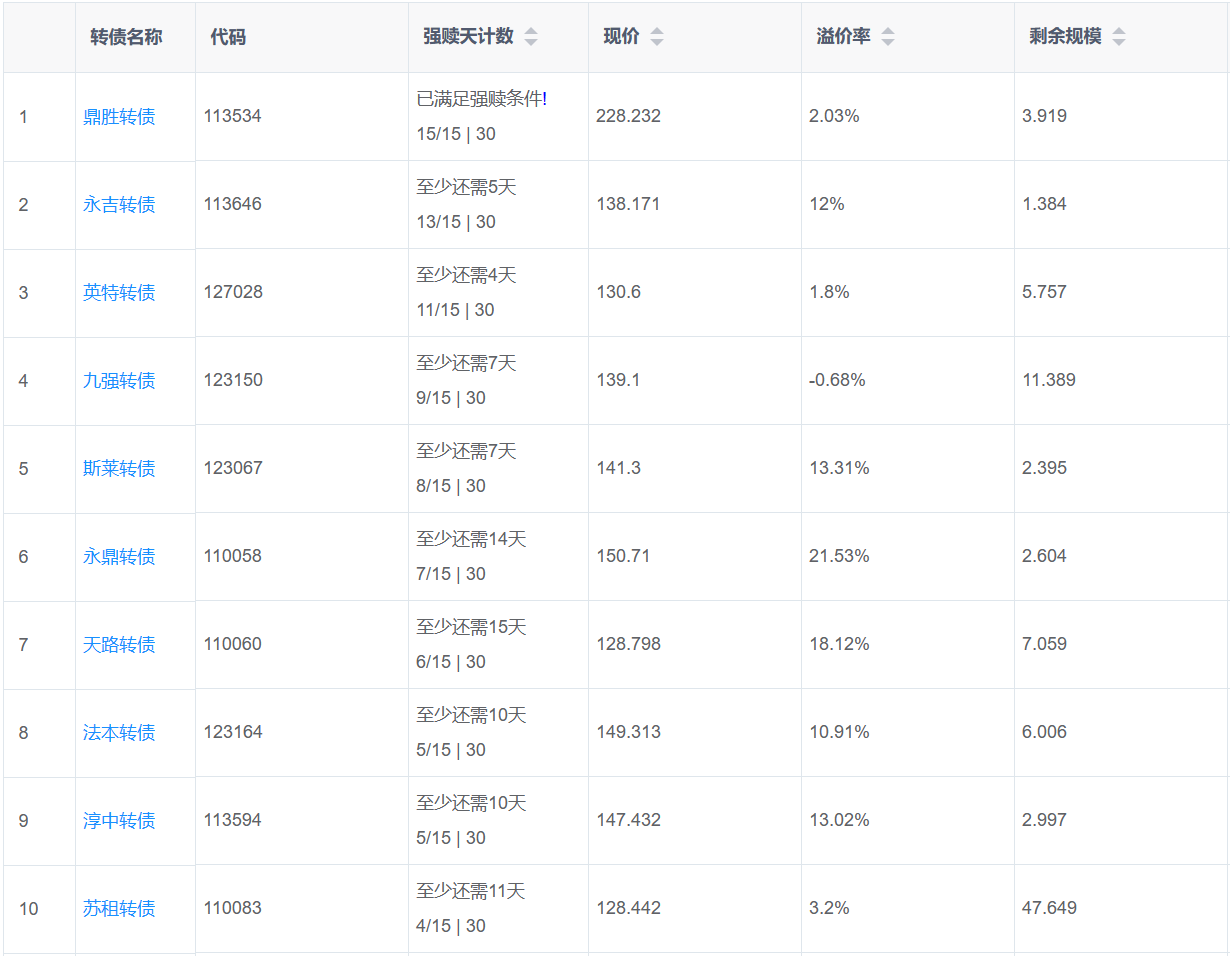This screenshot has height=956, width=1230.
Task: Open 苏租转债 bond link
Action: coord(119,909)
